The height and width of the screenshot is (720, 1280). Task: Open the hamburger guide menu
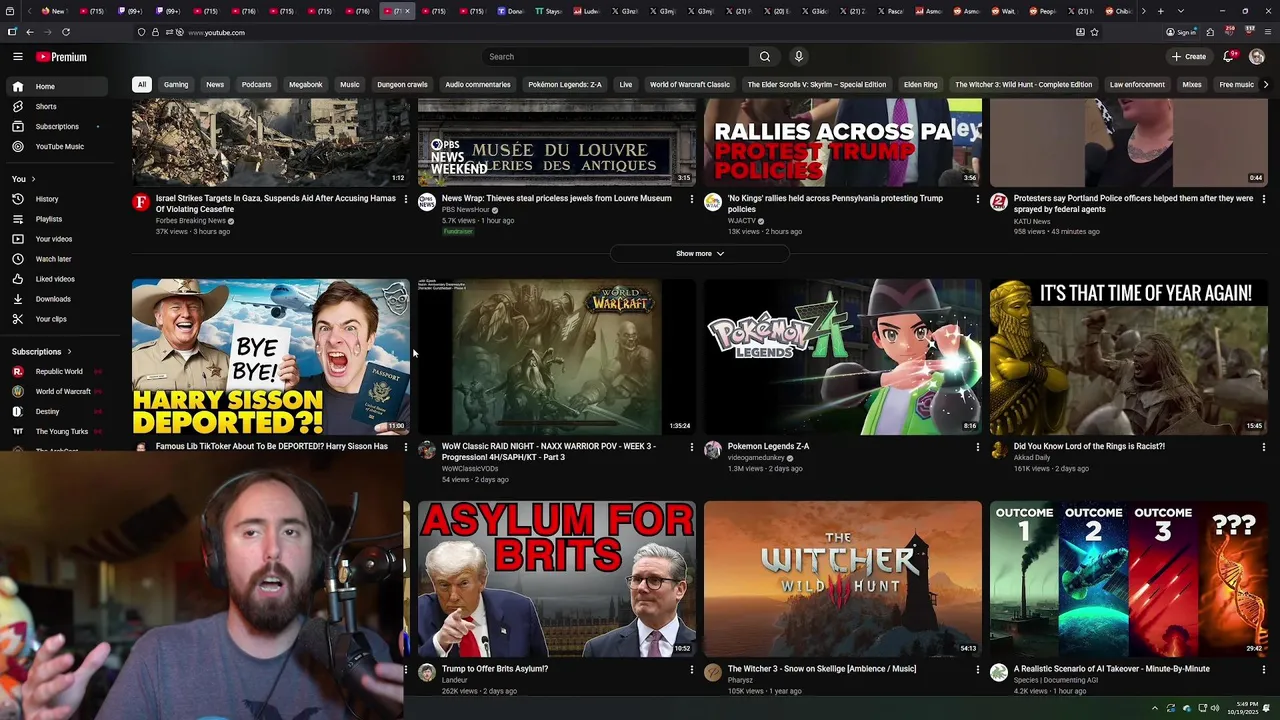tap(17, 57)
